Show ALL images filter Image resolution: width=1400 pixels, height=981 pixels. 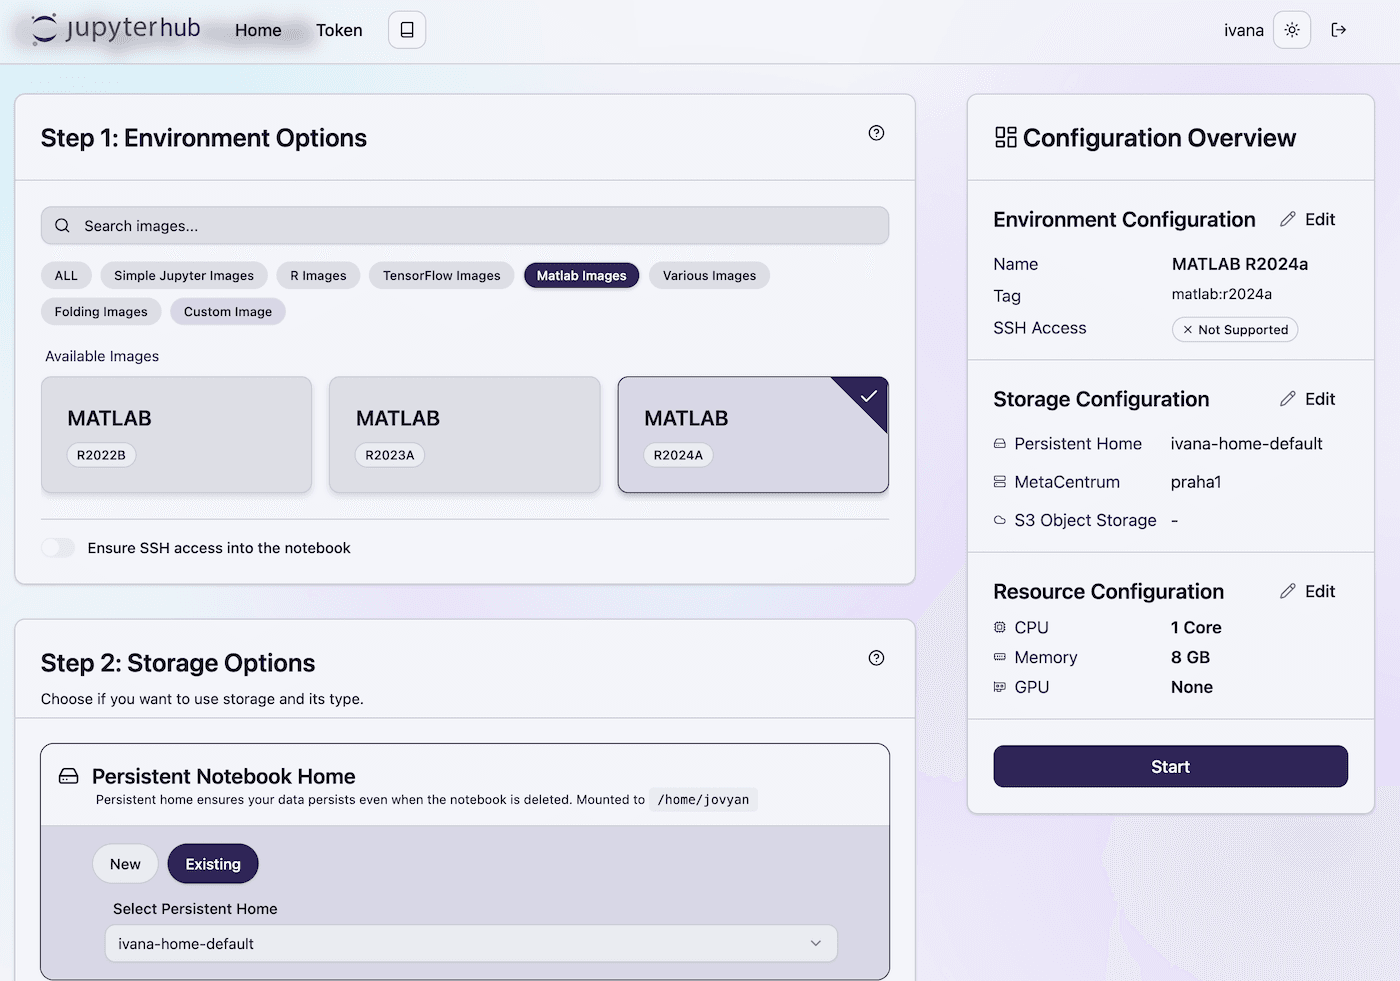[x=66, y=276]
